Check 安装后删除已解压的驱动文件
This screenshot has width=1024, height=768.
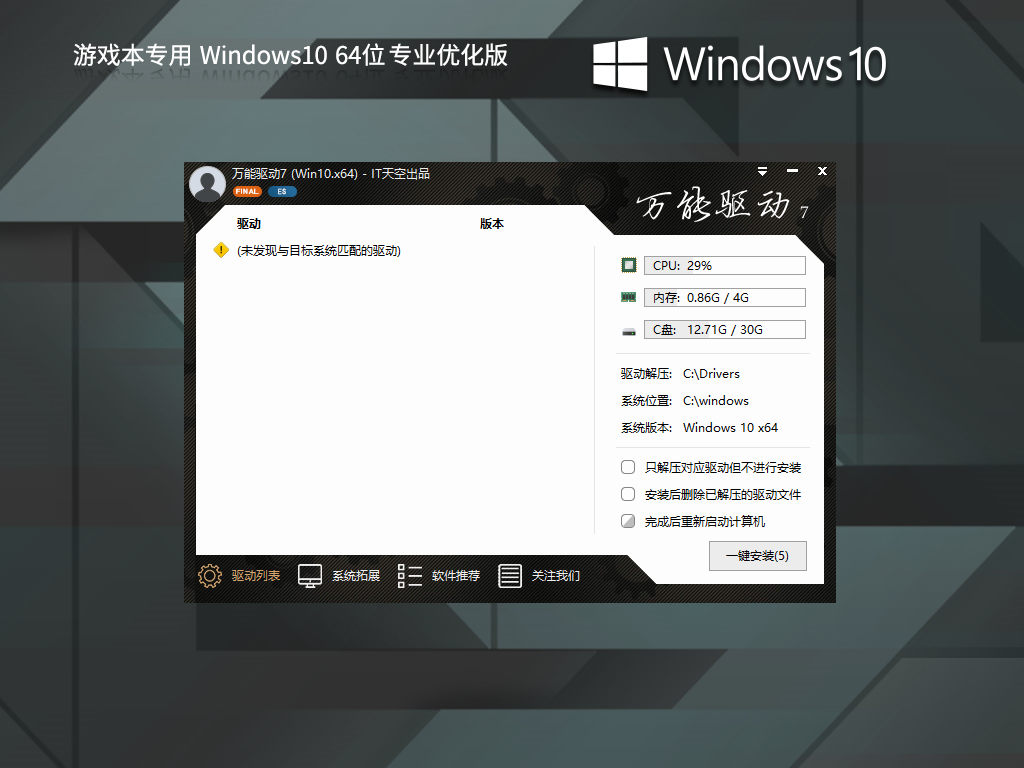[x=628, y=493]
